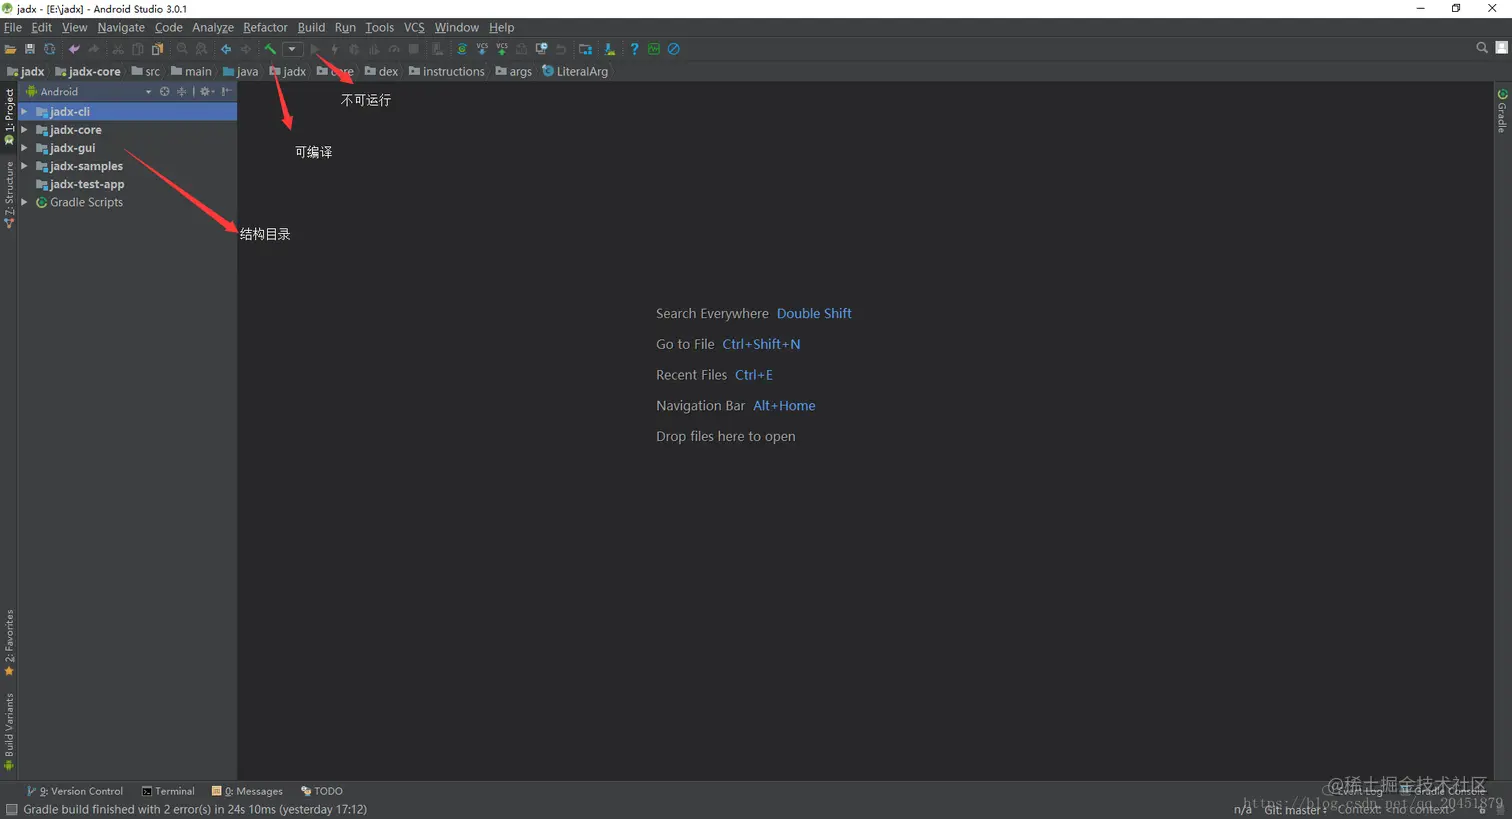This screenshot has width=1512, height=819.
Task: Click the Cut scissors icon
Action: tap(118, 49)
